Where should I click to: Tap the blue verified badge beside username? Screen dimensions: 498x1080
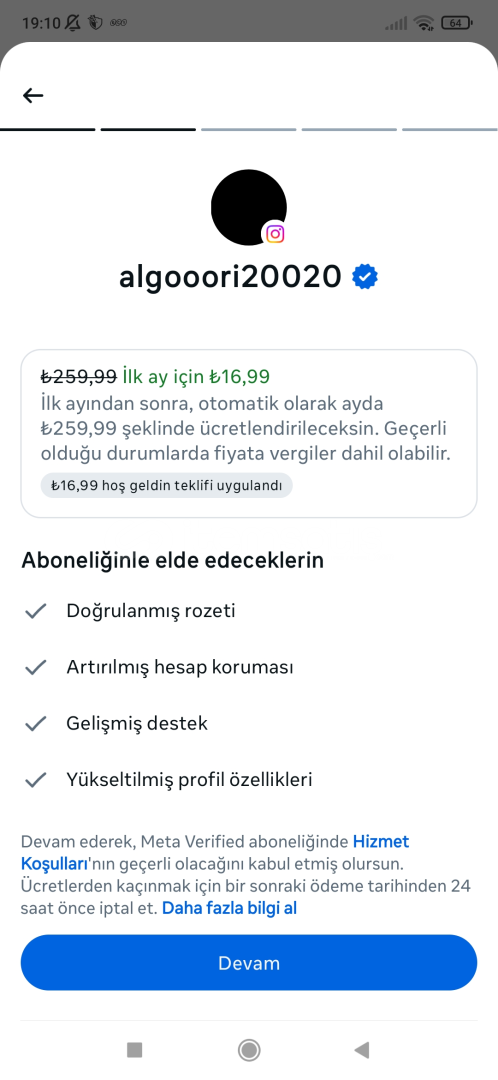[x=364, y=277]
